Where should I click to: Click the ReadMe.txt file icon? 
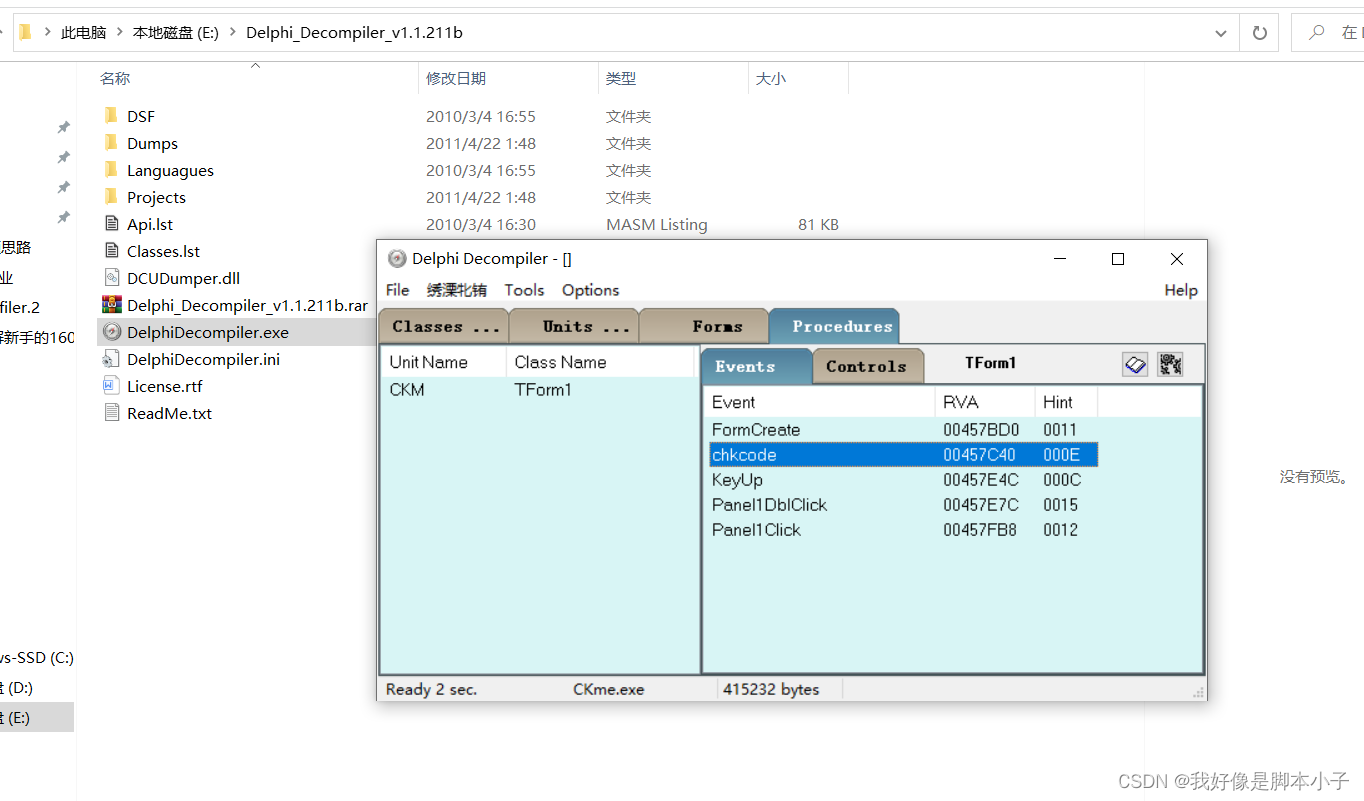[111, 413]
